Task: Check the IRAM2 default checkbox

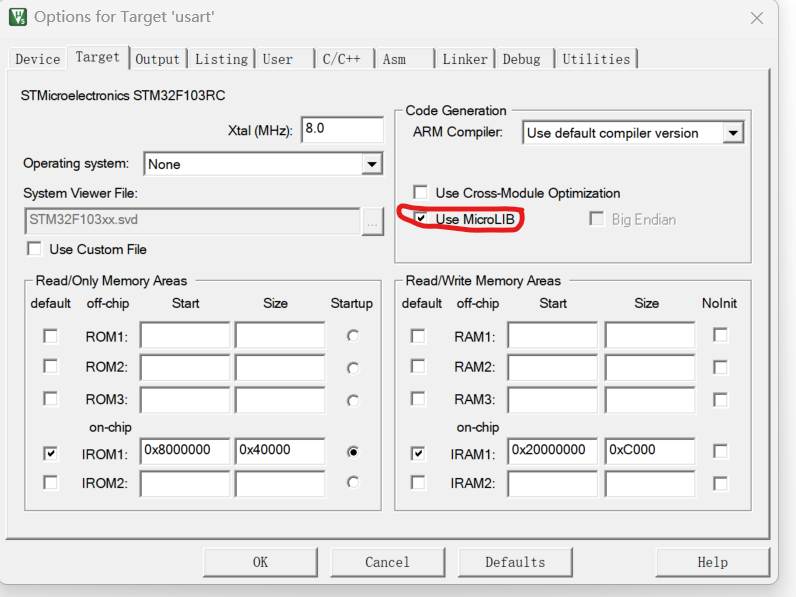Action: (418, 482)
